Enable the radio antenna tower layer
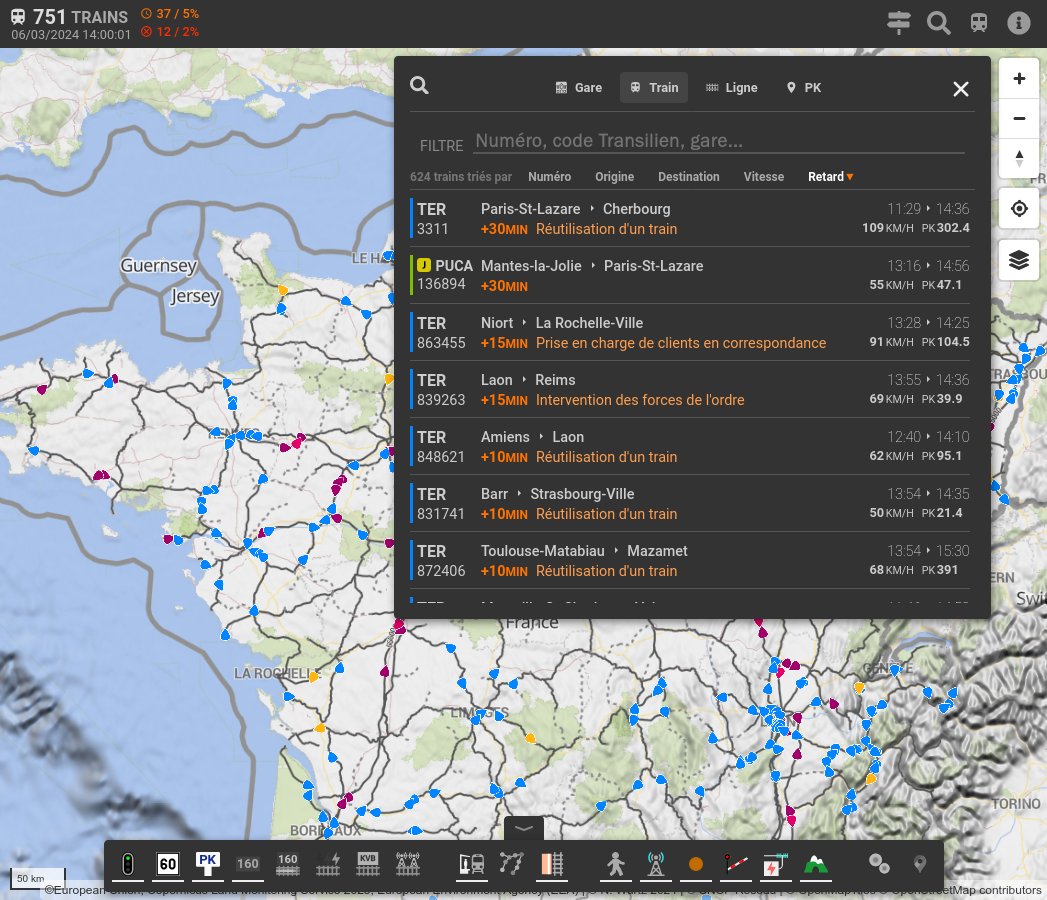 (x=656, y=864)
